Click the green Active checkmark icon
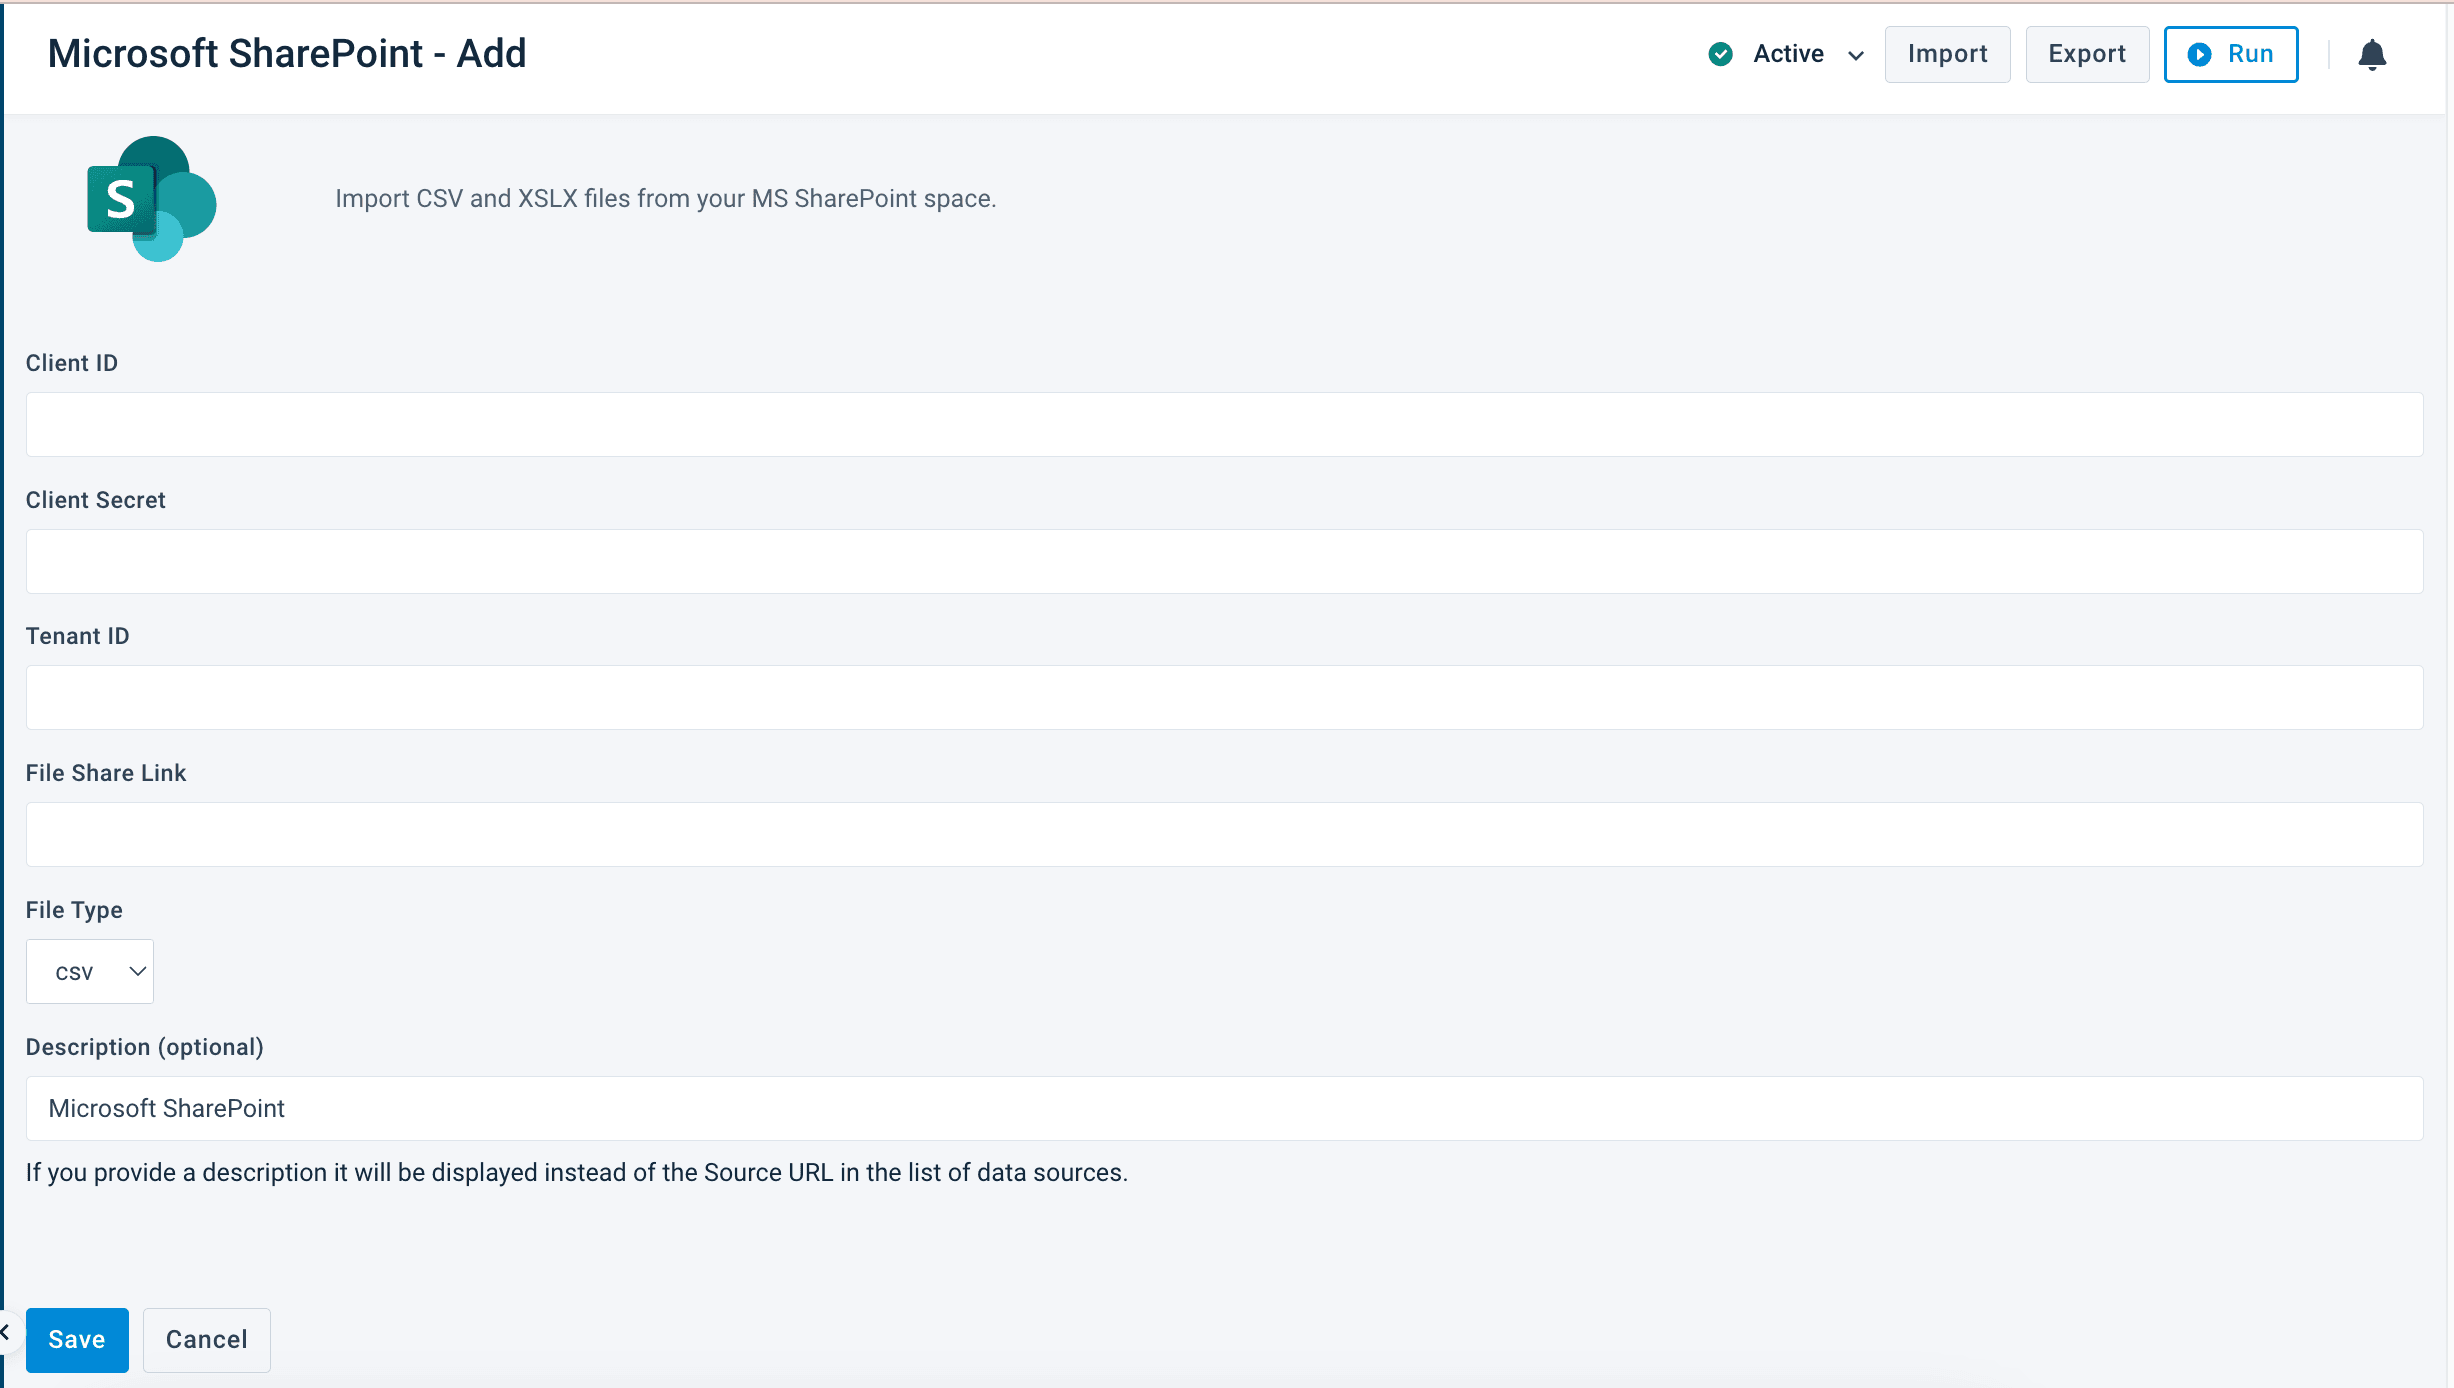Screen dimensions: 2454x1388 click(x=1720, y=54)
